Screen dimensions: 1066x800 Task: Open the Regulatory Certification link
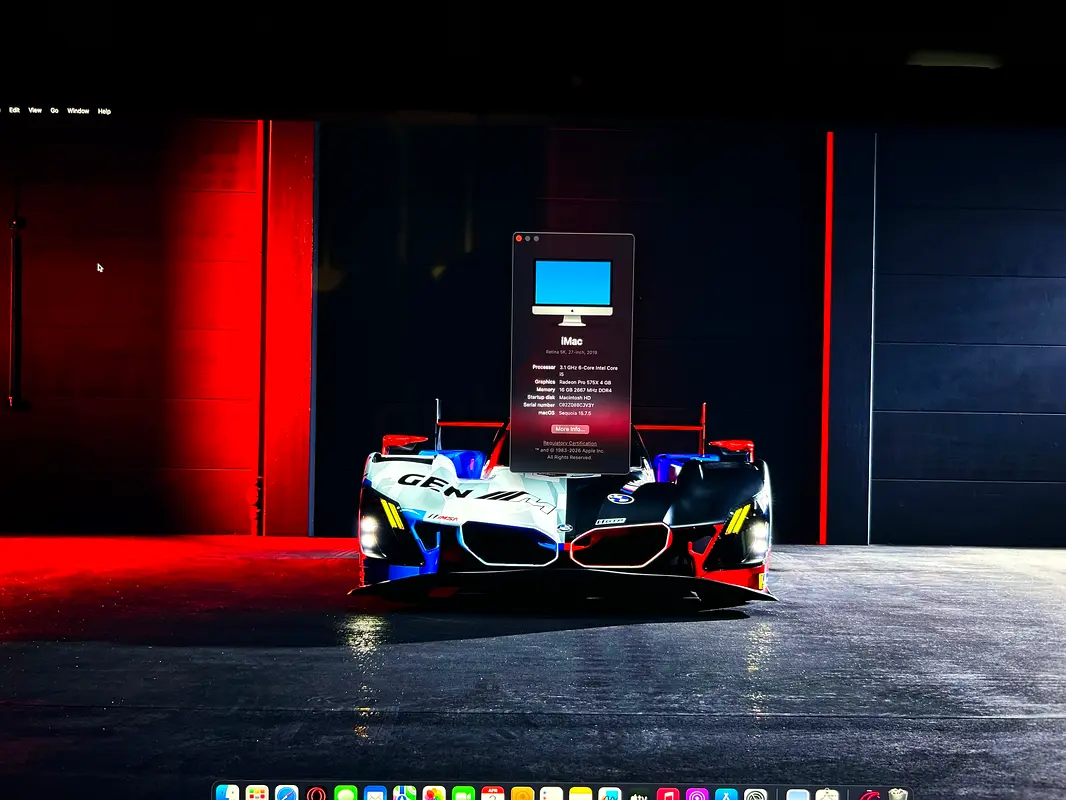click(x=572, y=444)
